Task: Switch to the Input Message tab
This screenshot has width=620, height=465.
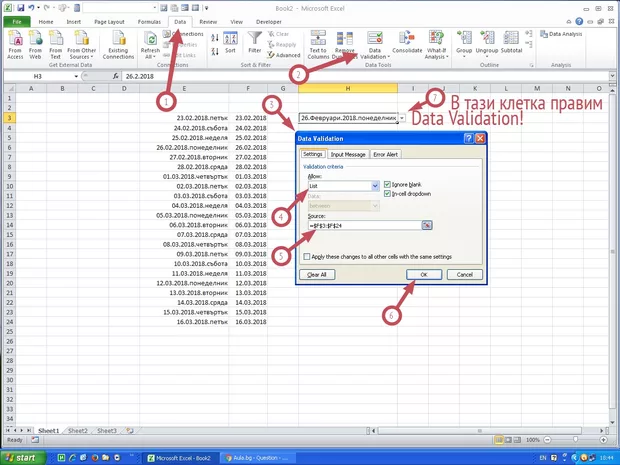Action: click(x=348, y=154)
